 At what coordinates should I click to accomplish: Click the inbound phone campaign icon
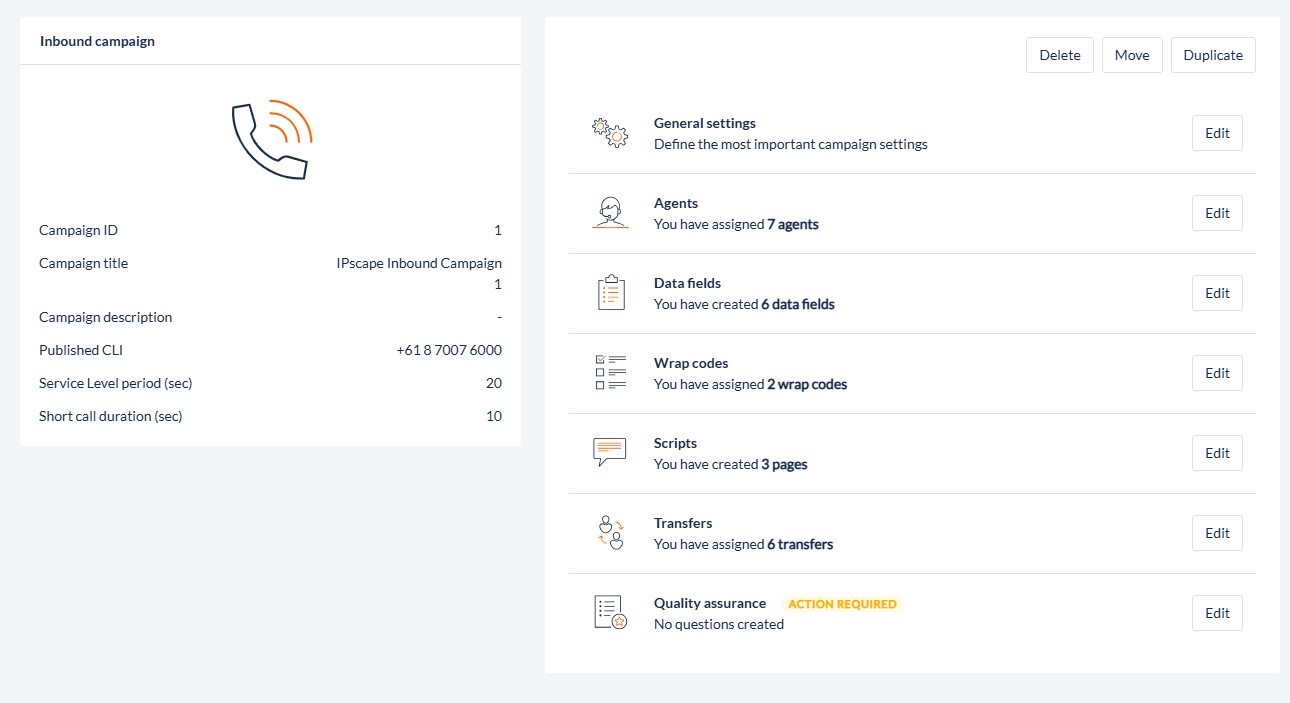click(x=271, y=140)
